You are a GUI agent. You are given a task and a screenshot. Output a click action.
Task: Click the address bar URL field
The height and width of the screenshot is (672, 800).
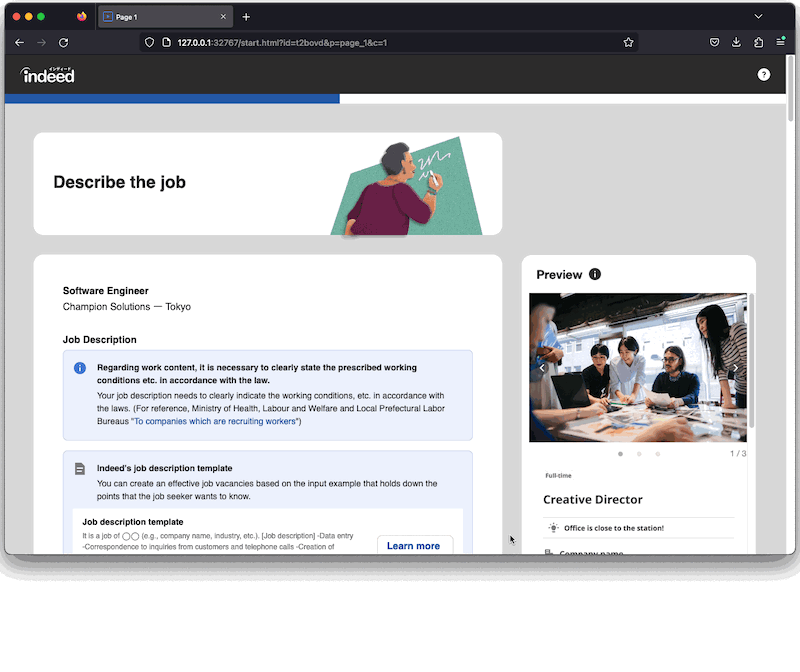click(389, 42)
